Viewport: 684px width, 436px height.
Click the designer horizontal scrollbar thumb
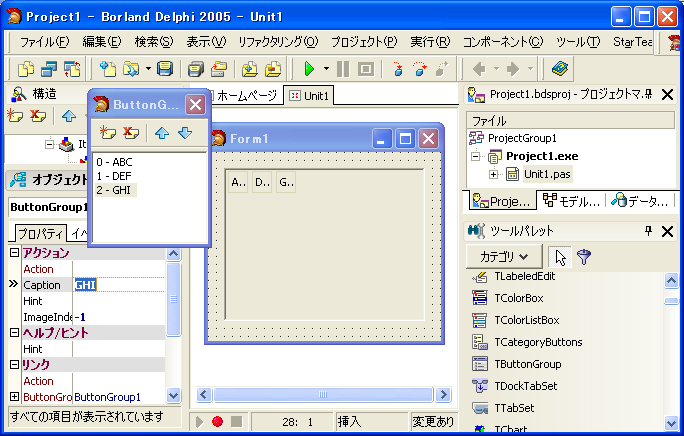[323, 395]
